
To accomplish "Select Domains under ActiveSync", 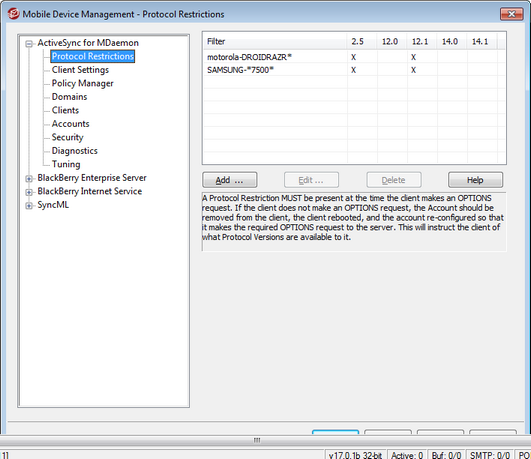I will 69,97.
